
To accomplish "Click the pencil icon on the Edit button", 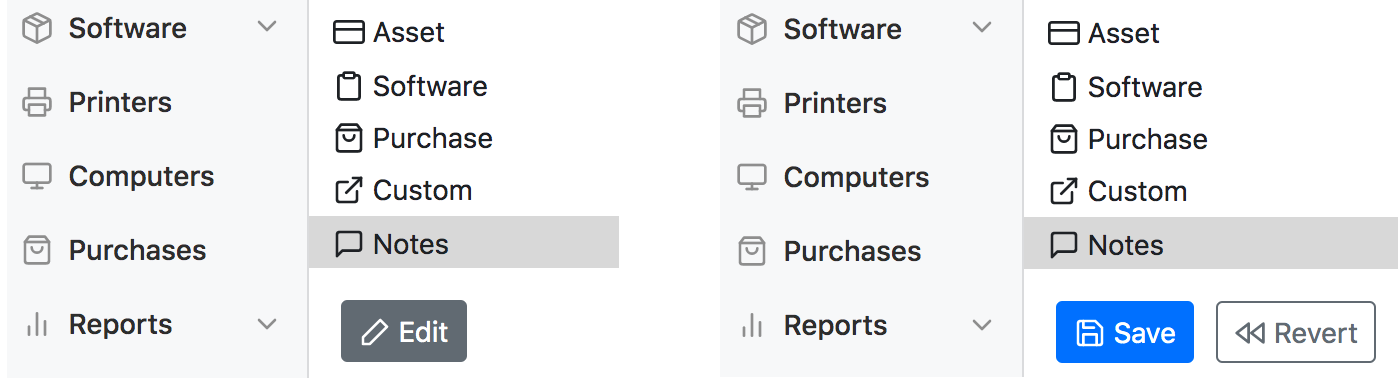I will (x=374, y=332).
